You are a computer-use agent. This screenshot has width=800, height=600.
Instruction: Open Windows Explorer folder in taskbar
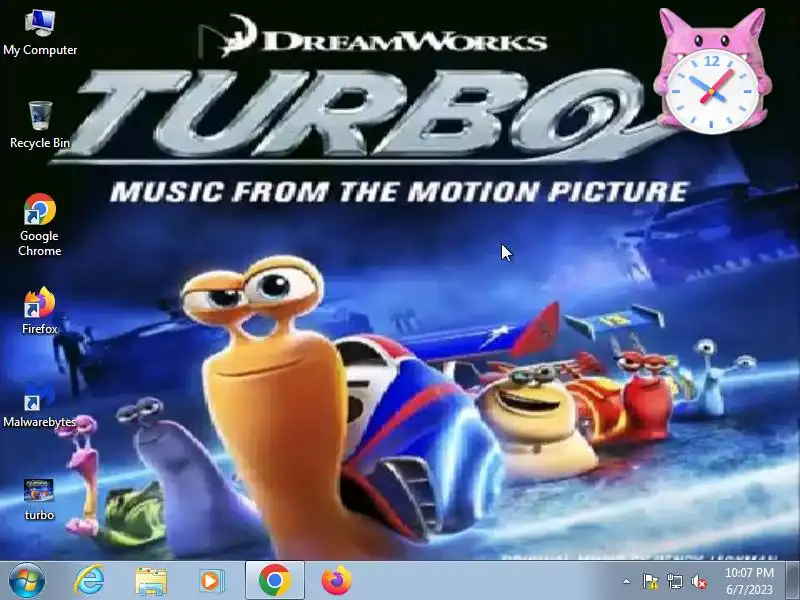pos(151,581)
